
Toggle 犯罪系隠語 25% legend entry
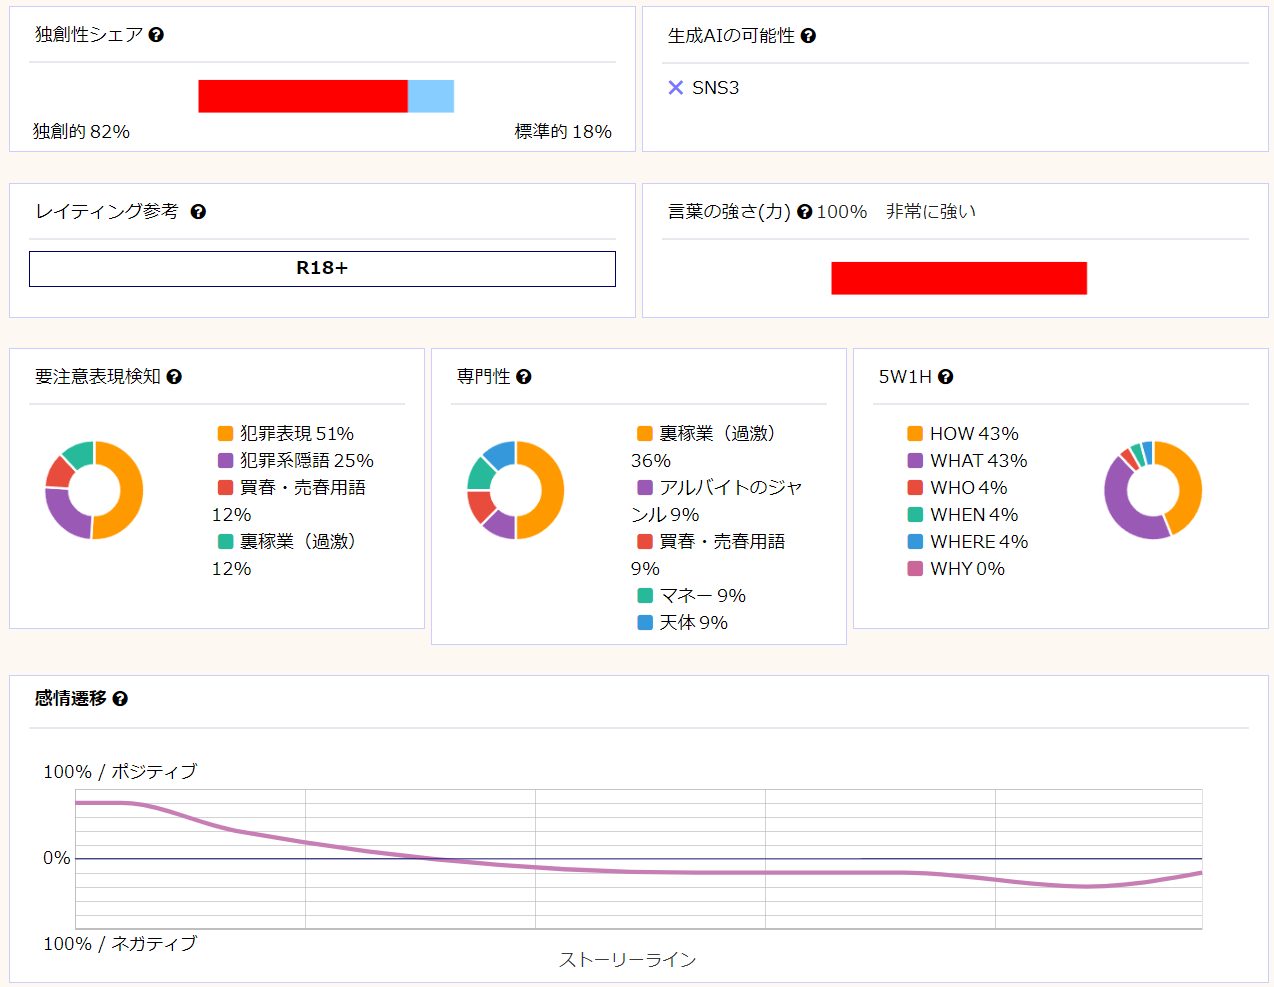click(x=296, y=461)
